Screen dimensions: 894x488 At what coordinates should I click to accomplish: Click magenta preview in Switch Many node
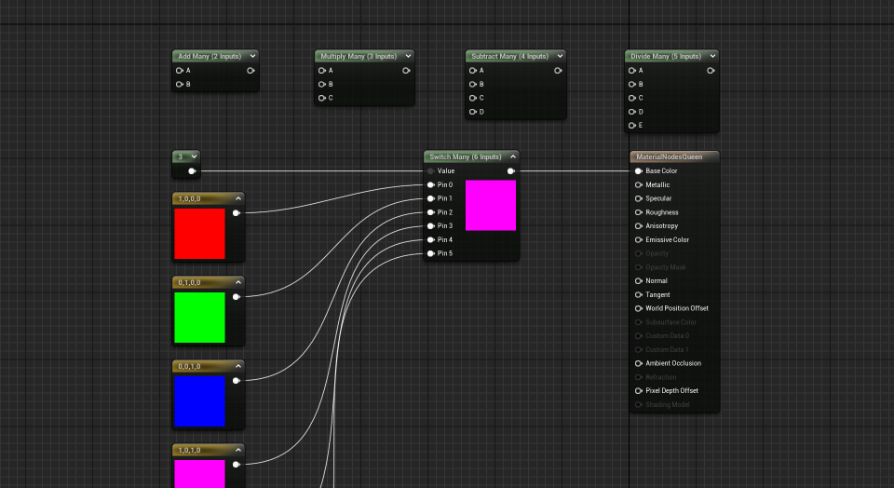pos(490,206)
